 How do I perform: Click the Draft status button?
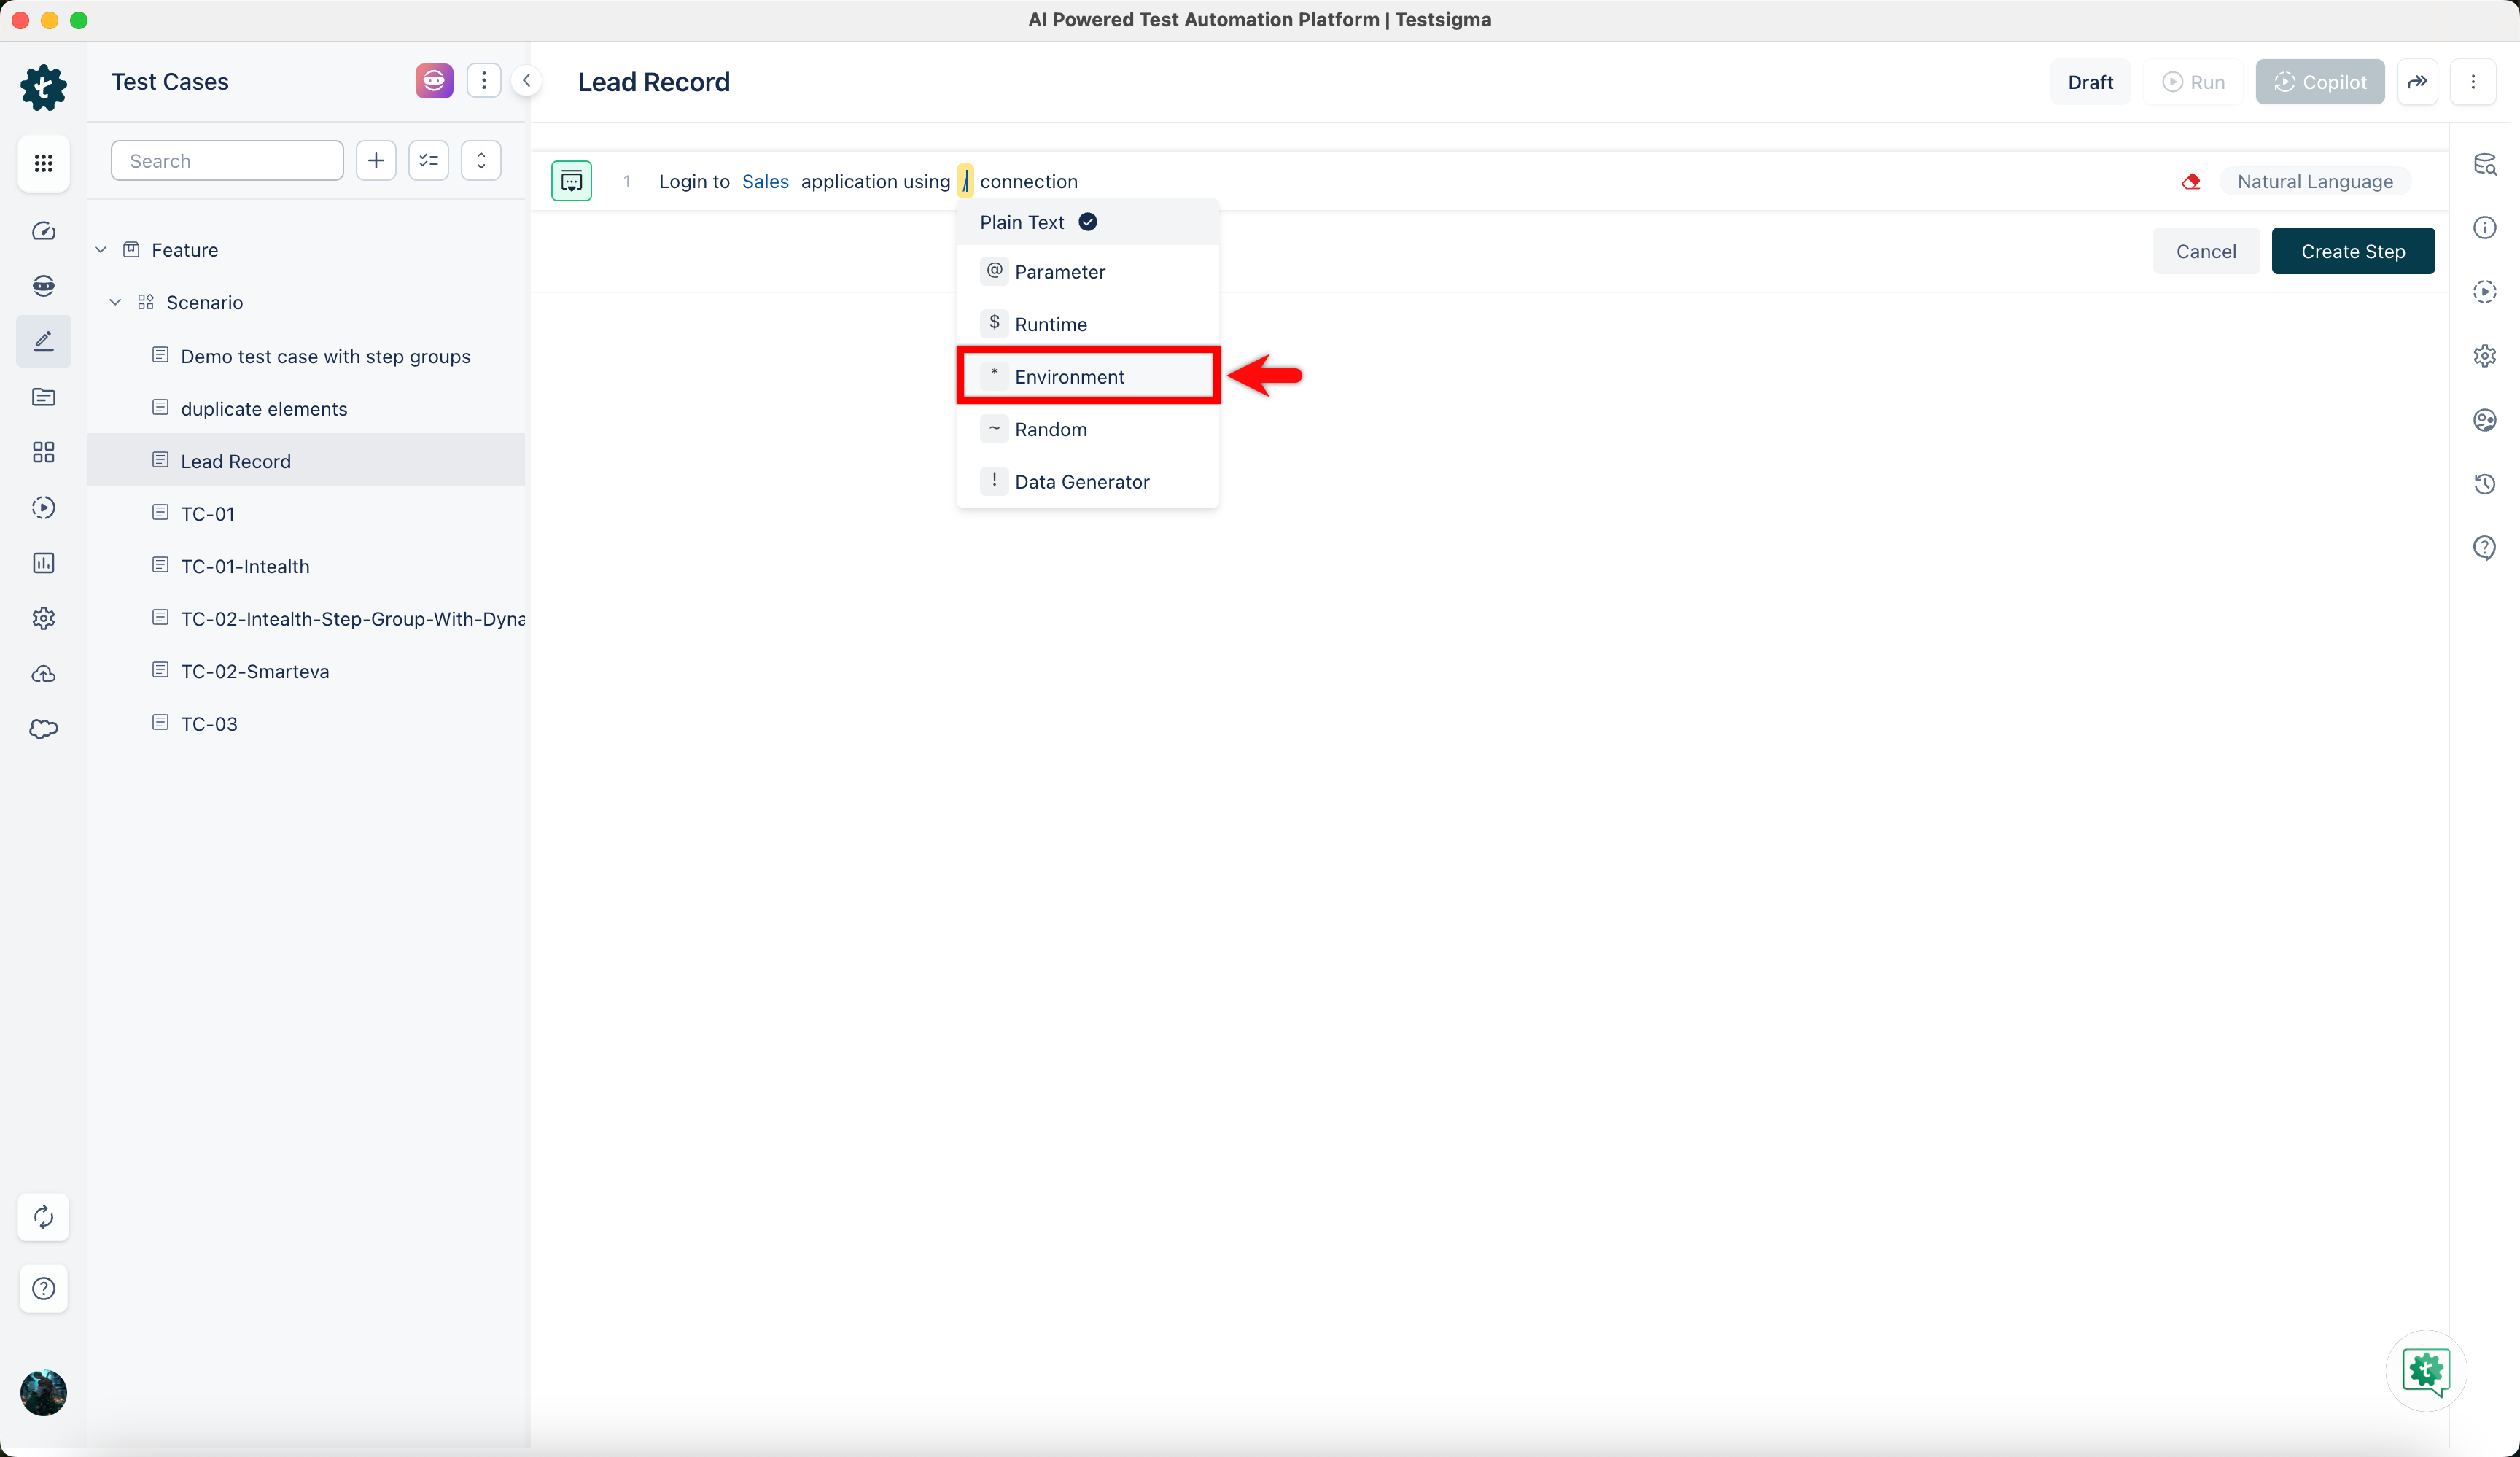[2090, 82]
